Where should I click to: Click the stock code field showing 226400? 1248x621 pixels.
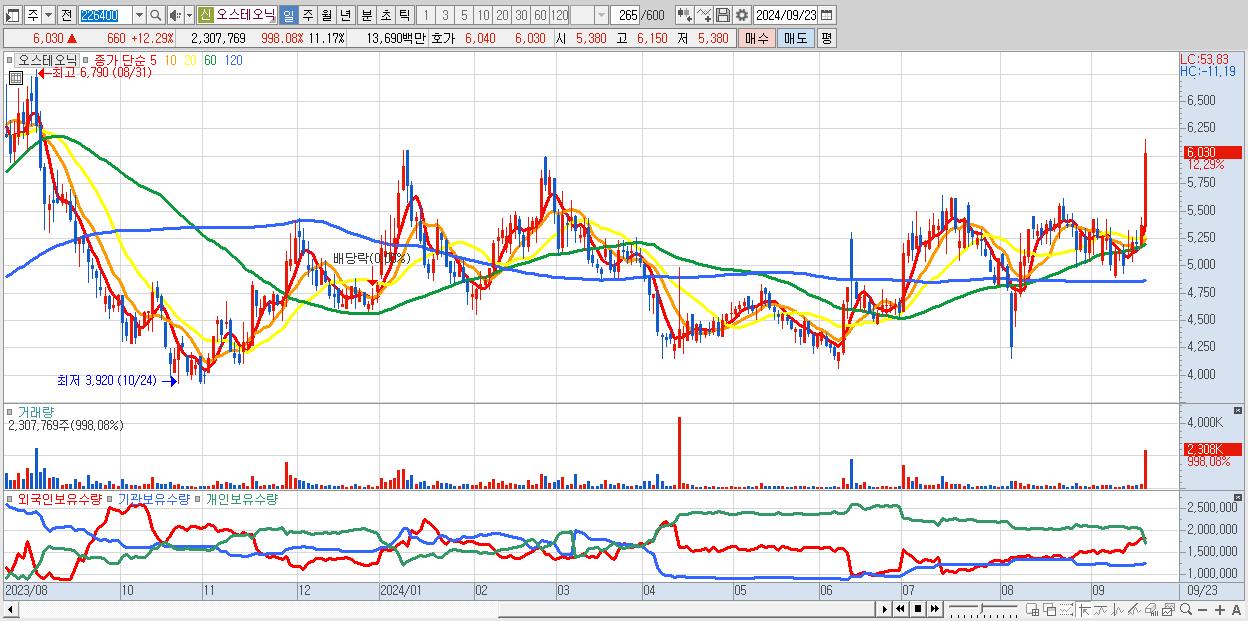[104, 15]
